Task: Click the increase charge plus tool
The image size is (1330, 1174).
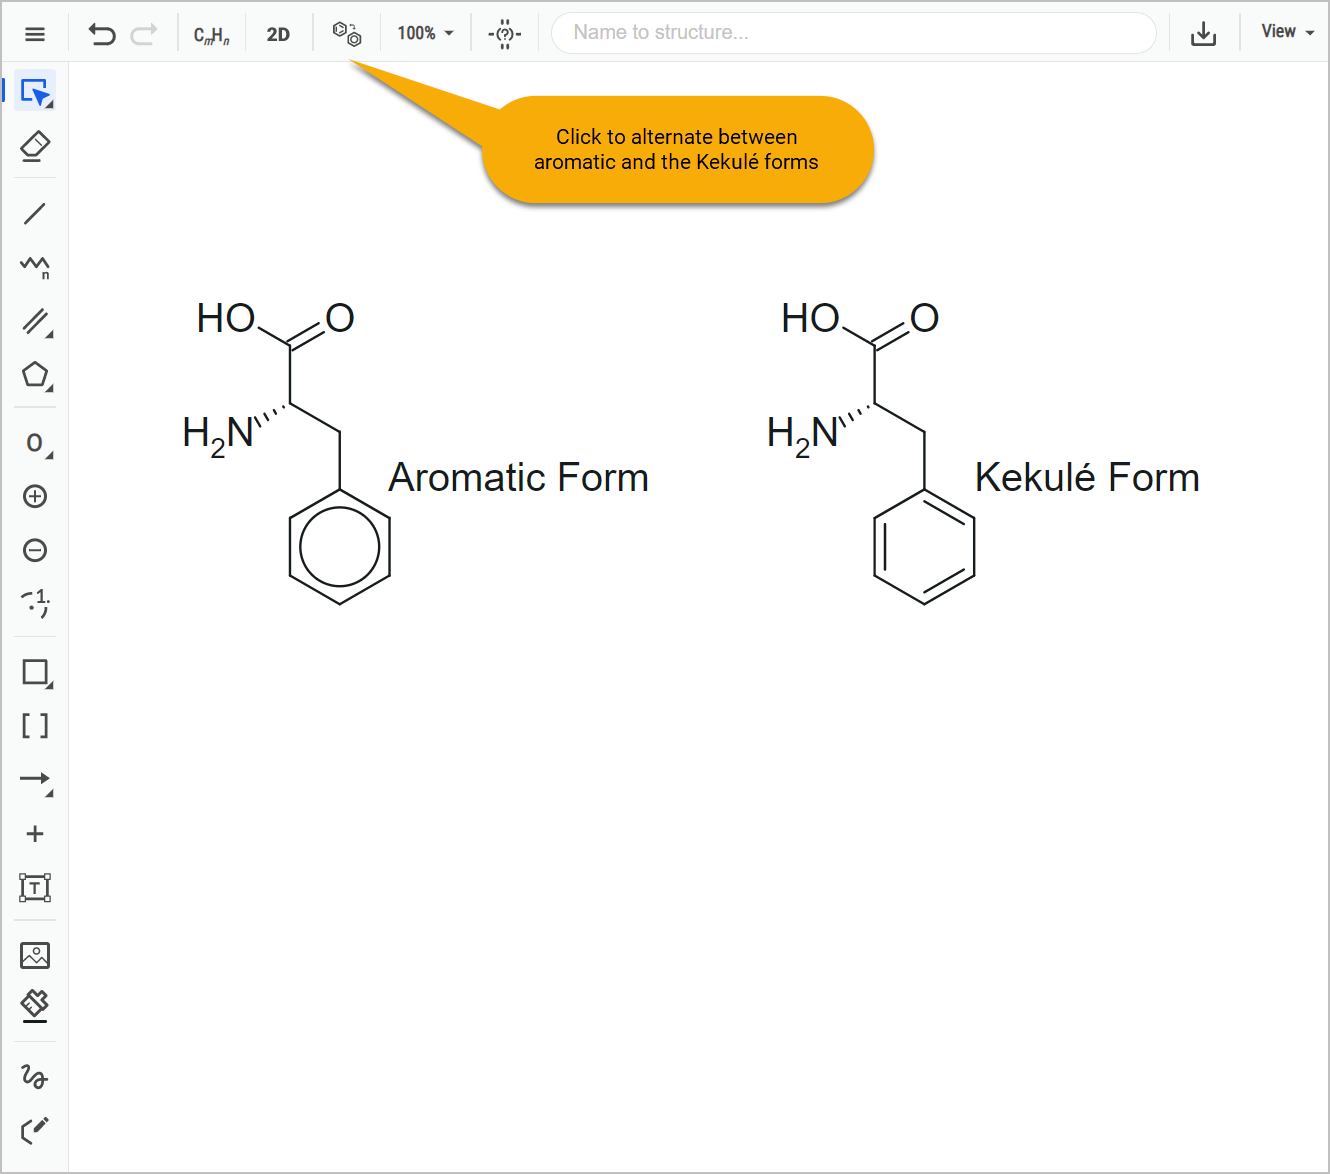Action: coord(35,496)
